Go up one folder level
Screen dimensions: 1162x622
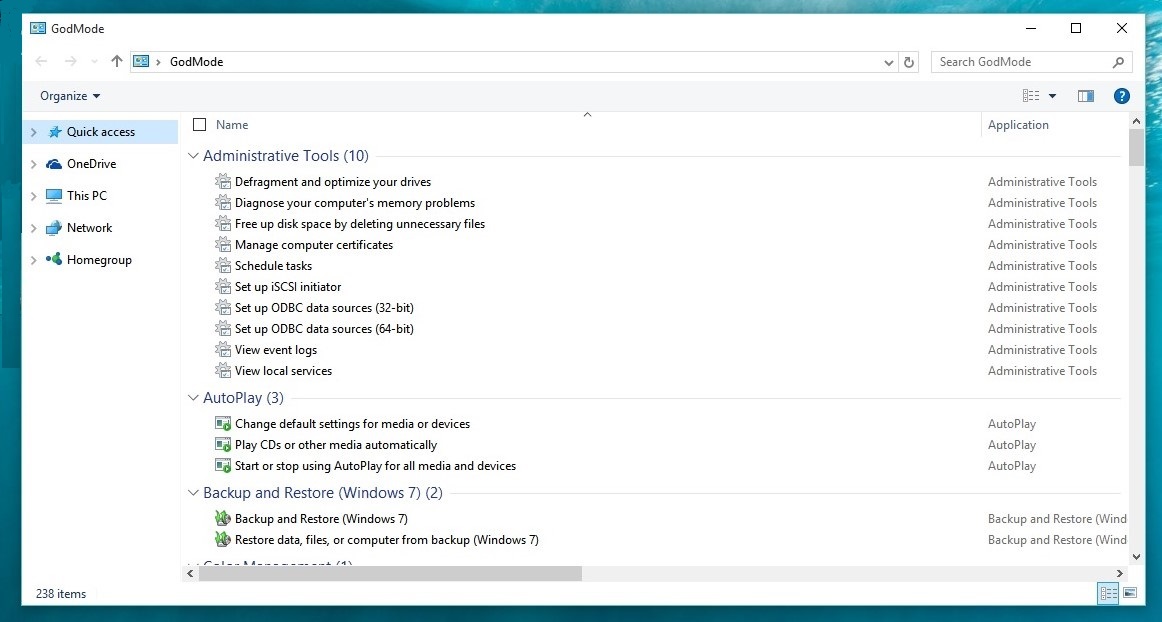116,62
